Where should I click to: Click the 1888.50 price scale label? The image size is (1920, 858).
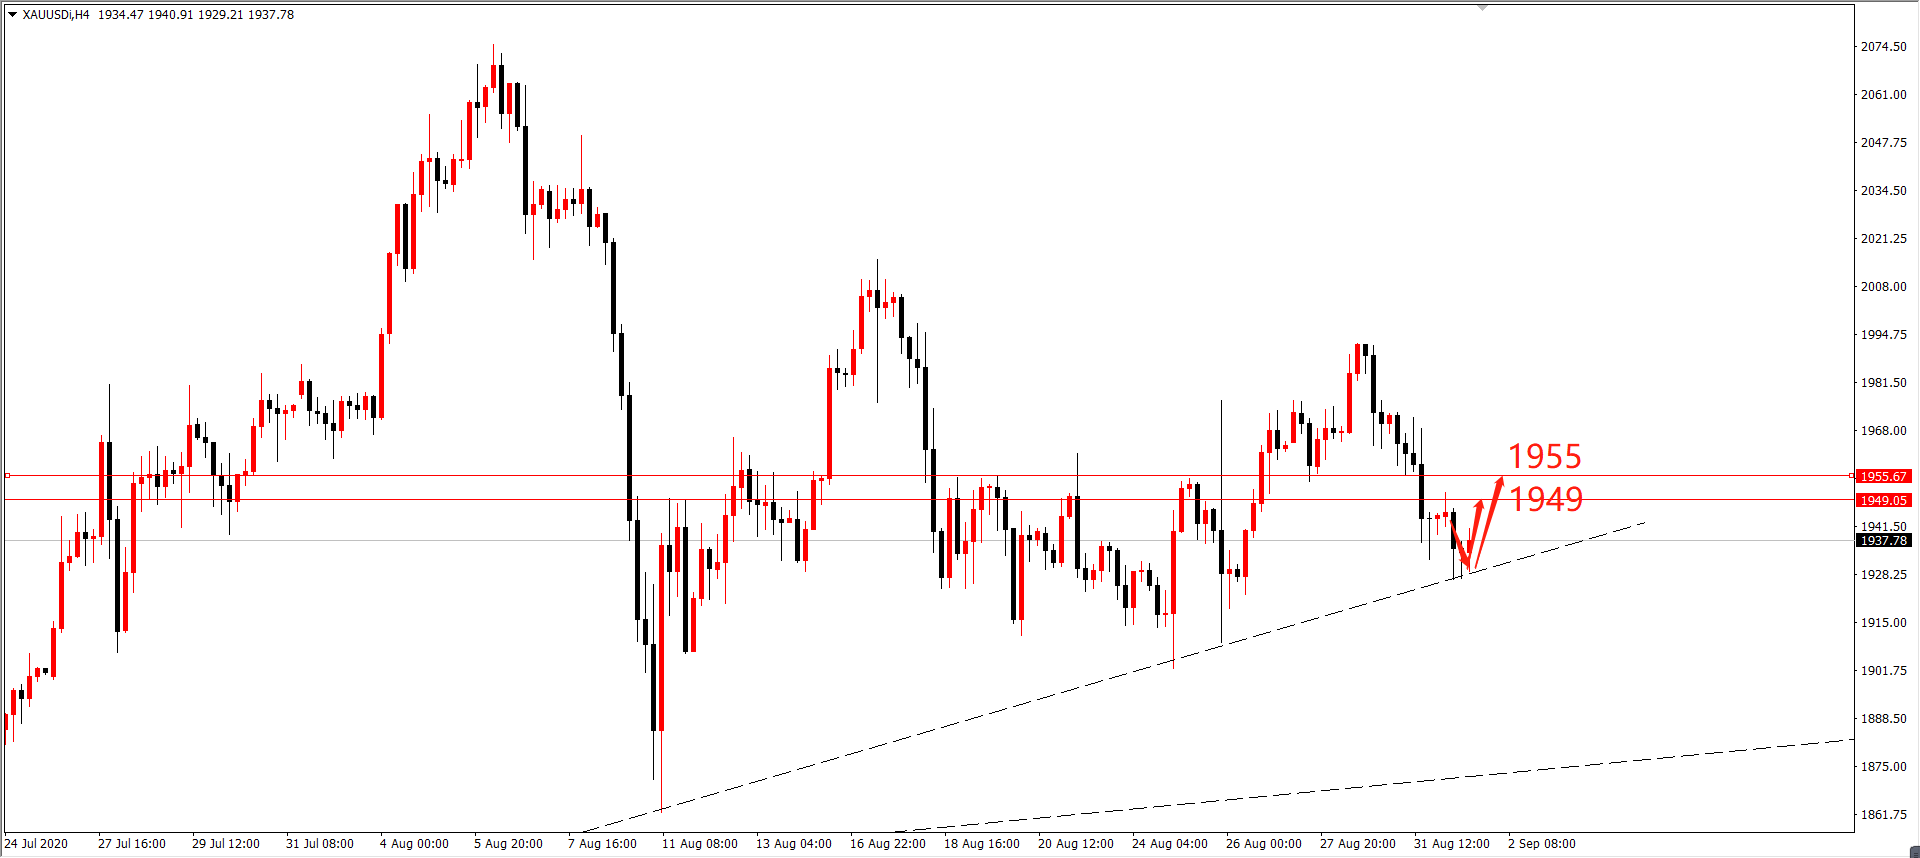(x=1883, y=719)
